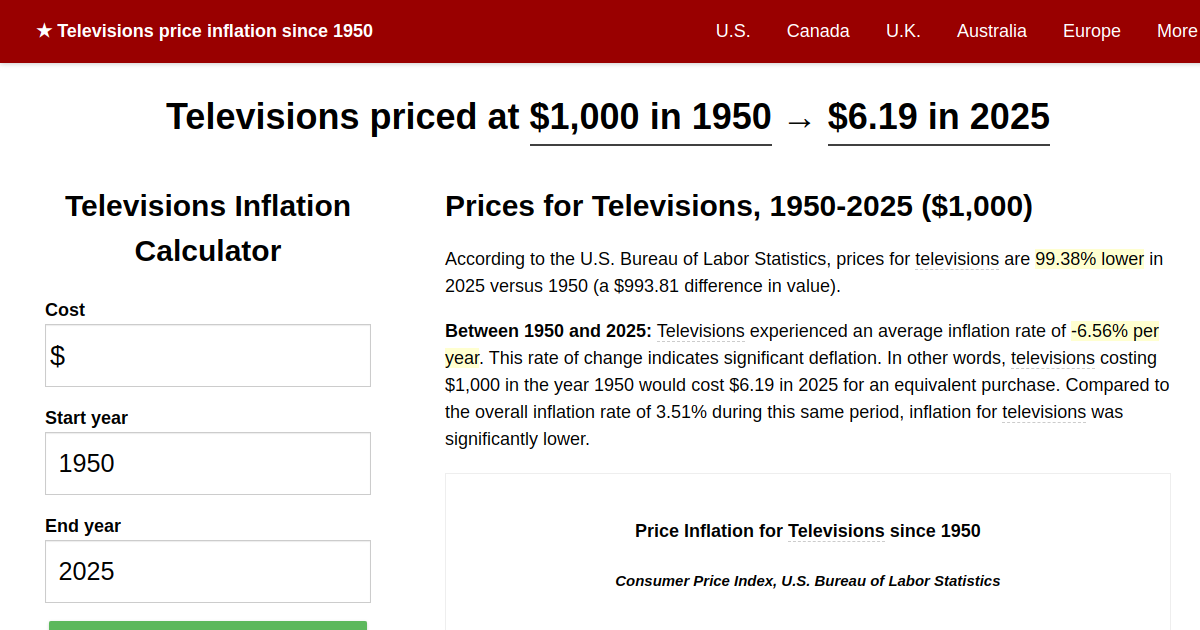Click the 99.38% lower highlighted text

click(x=1089, y=259)
